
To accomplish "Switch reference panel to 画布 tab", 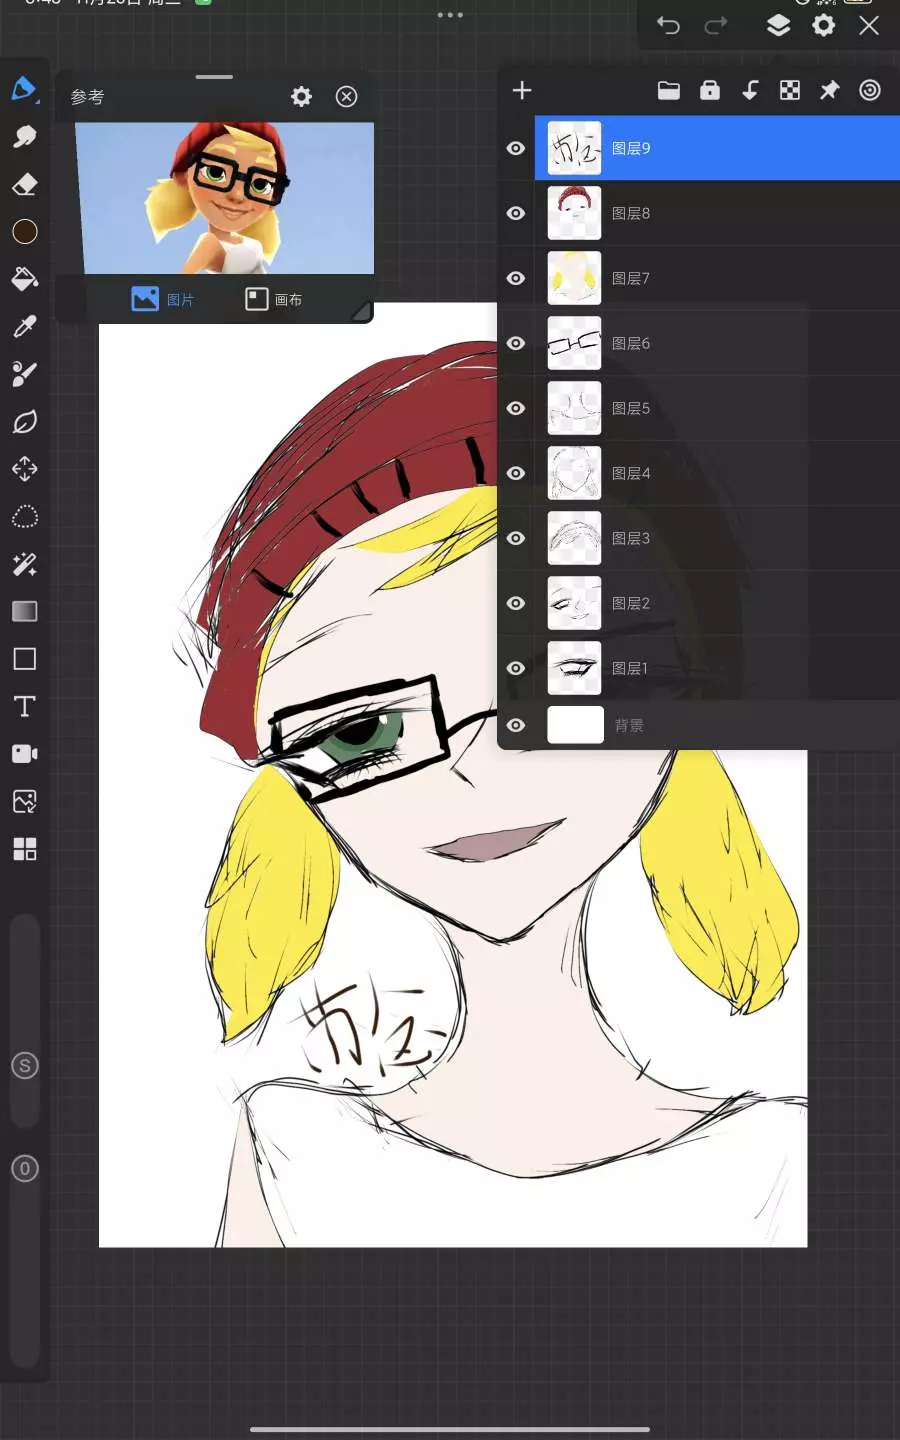I will tap(274, 299).
